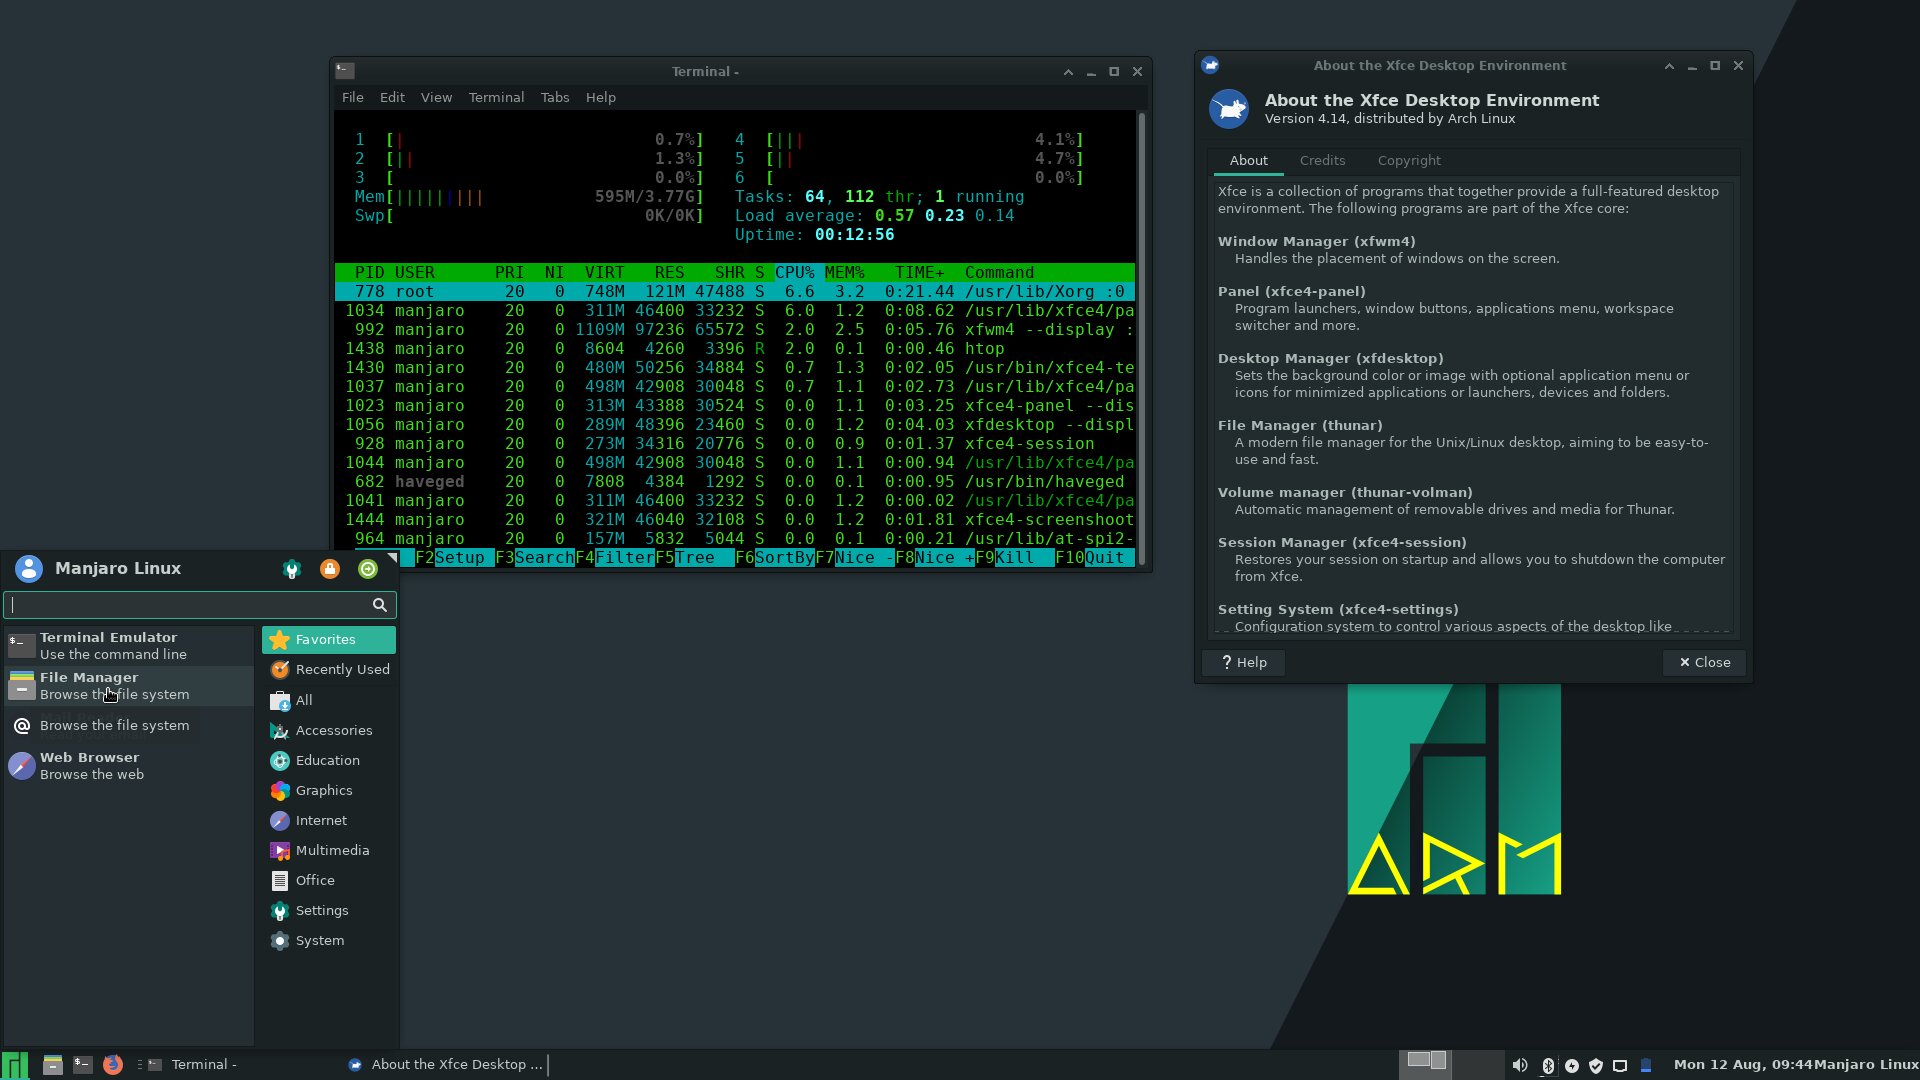Click the power manager lightning tray icon

pos(1572,1066)
